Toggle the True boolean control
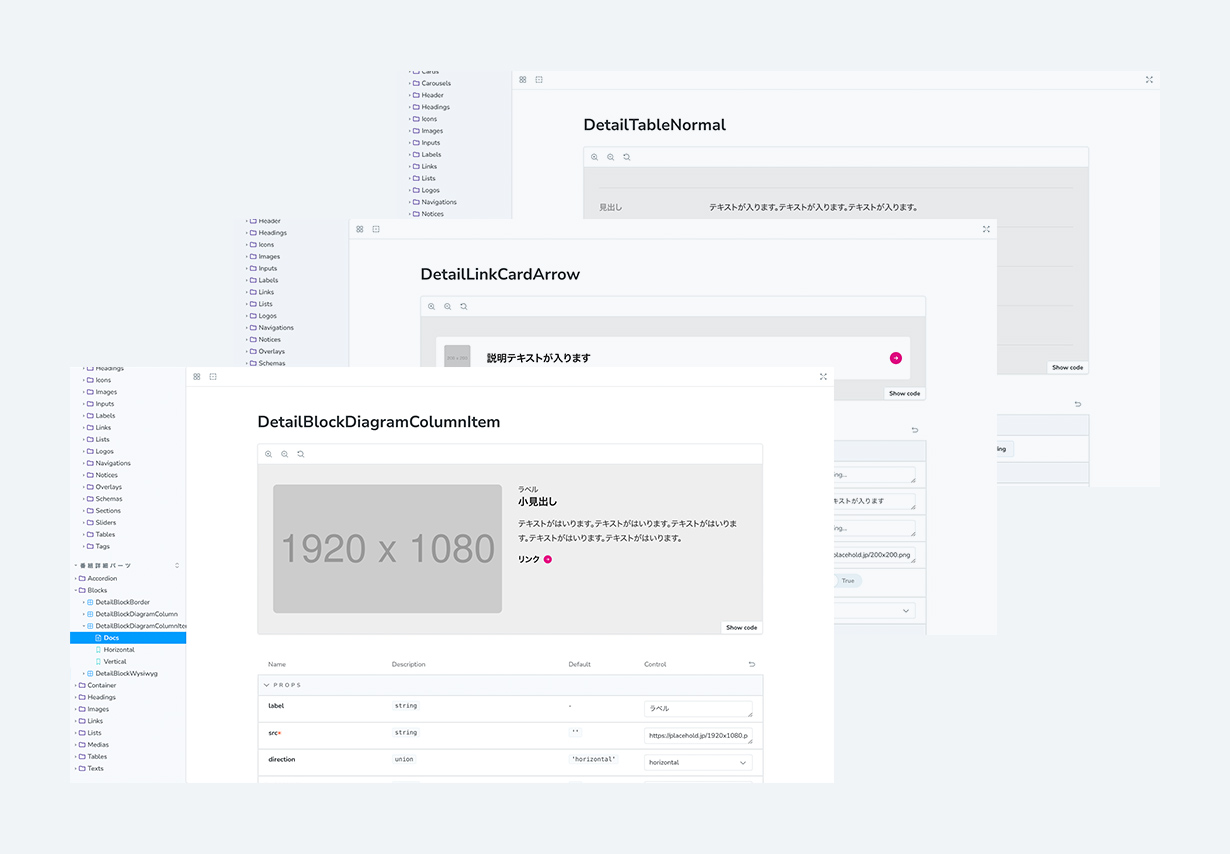Image resolution: width=1230 pixels, height=854 pixels. [x=848, y=580]
